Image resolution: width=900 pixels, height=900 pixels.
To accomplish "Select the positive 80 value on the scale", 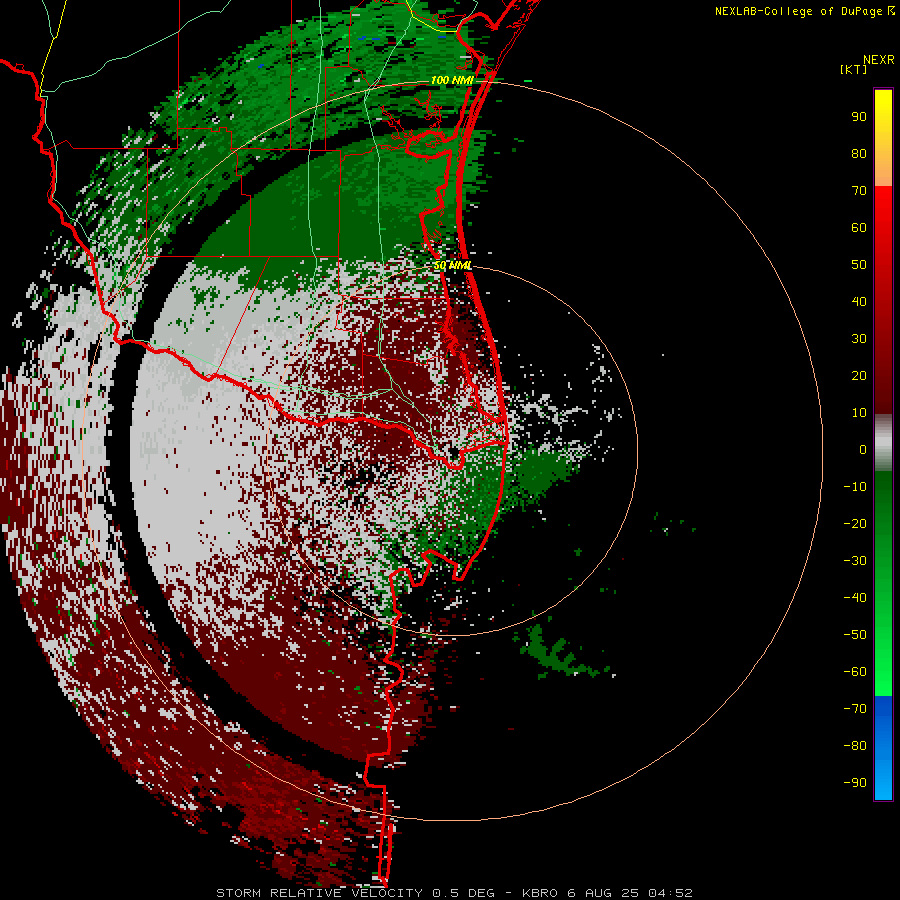I will pos(859,154).
